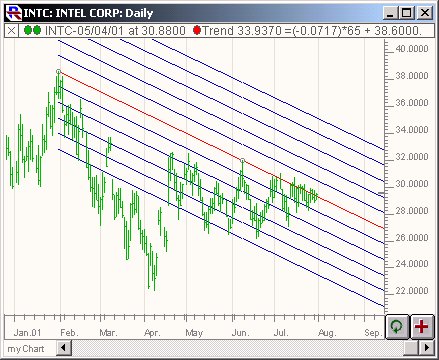This screenshot has height=360, width=439.
Task: Click the trend line anchor at the January peak
Action: pyautogui.click(x=59, y=71)
